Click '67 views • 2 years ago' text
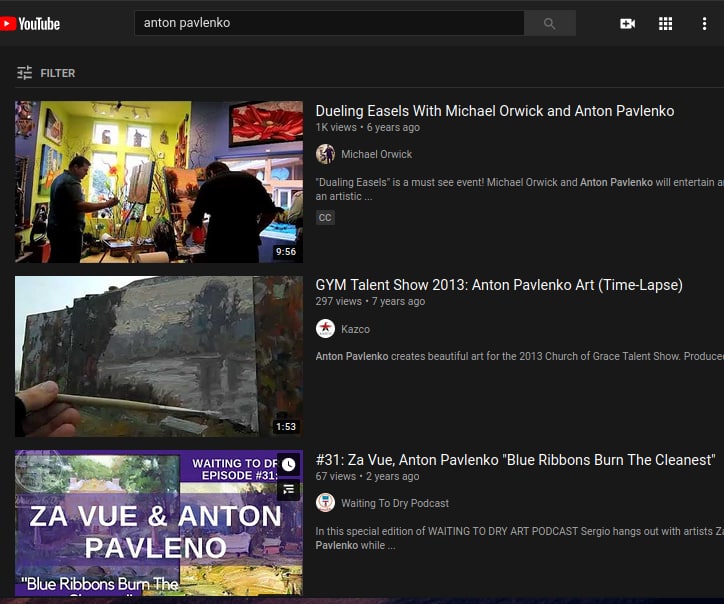This screenshot has width=724, height=604. (x=368, y=477)
